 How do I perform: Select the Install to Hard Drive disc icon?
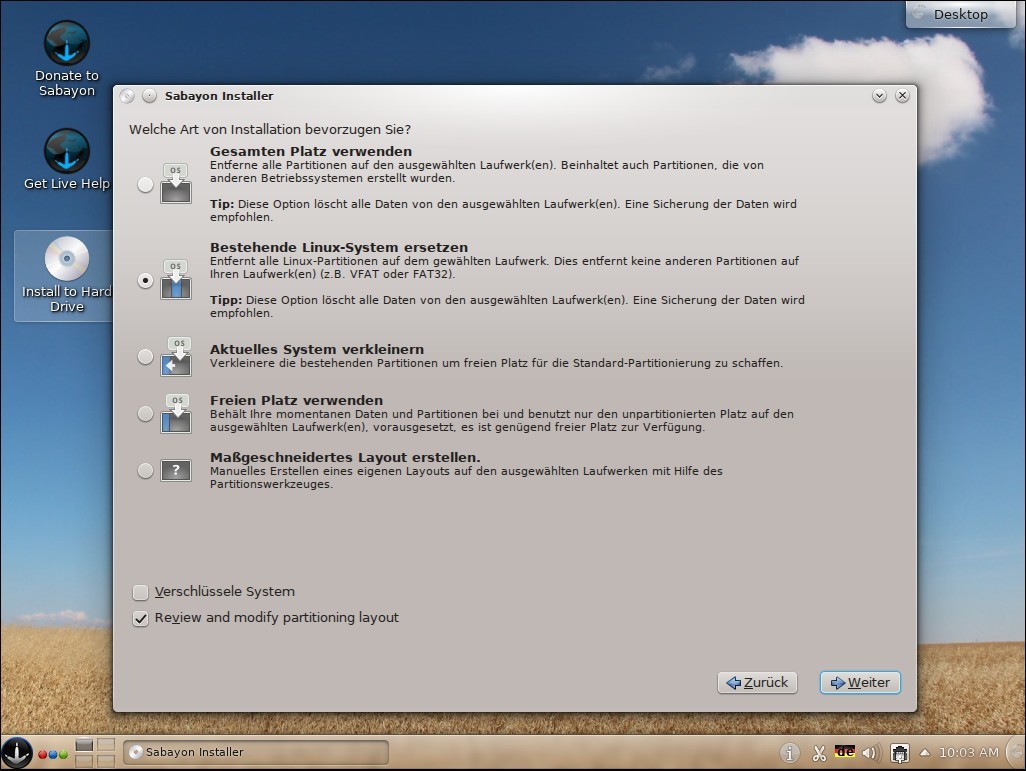[x=67, y=259]
